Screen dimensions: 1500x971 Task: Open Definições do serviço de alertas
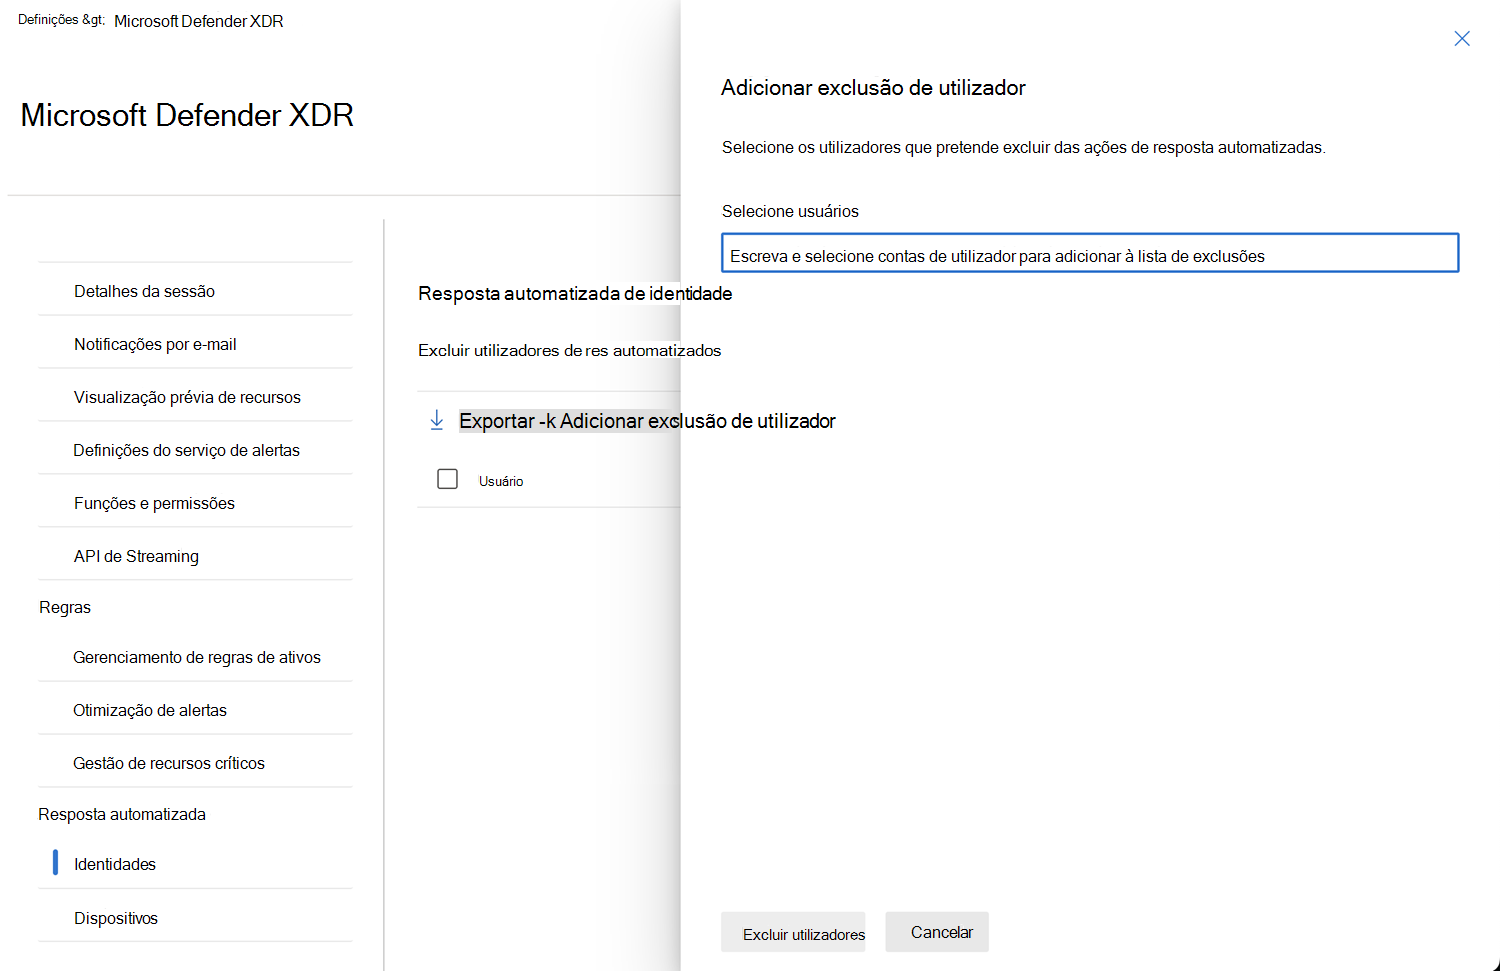tap(186, 450)
